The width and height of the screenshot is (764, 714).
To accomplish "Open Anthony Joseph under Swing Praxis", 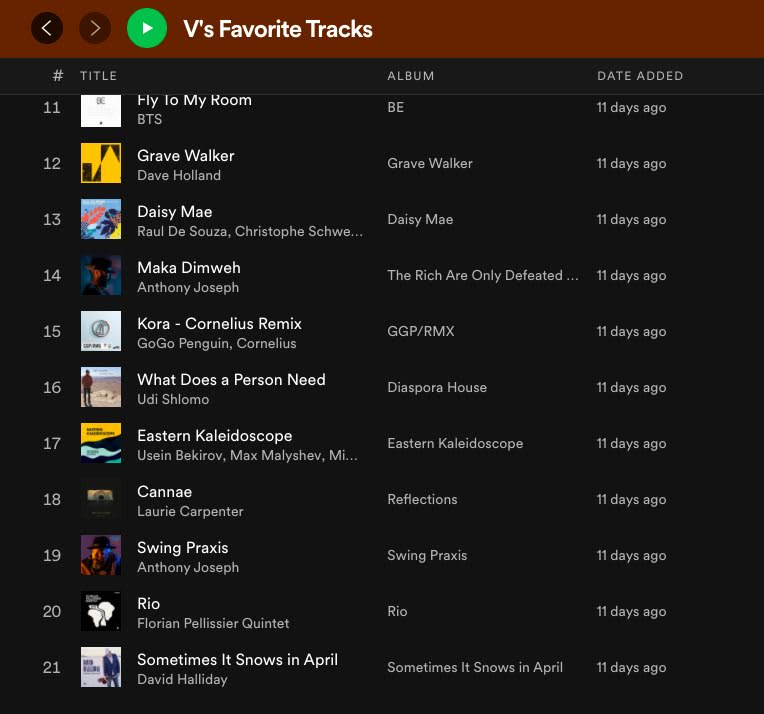I will (x=188, y=568).
